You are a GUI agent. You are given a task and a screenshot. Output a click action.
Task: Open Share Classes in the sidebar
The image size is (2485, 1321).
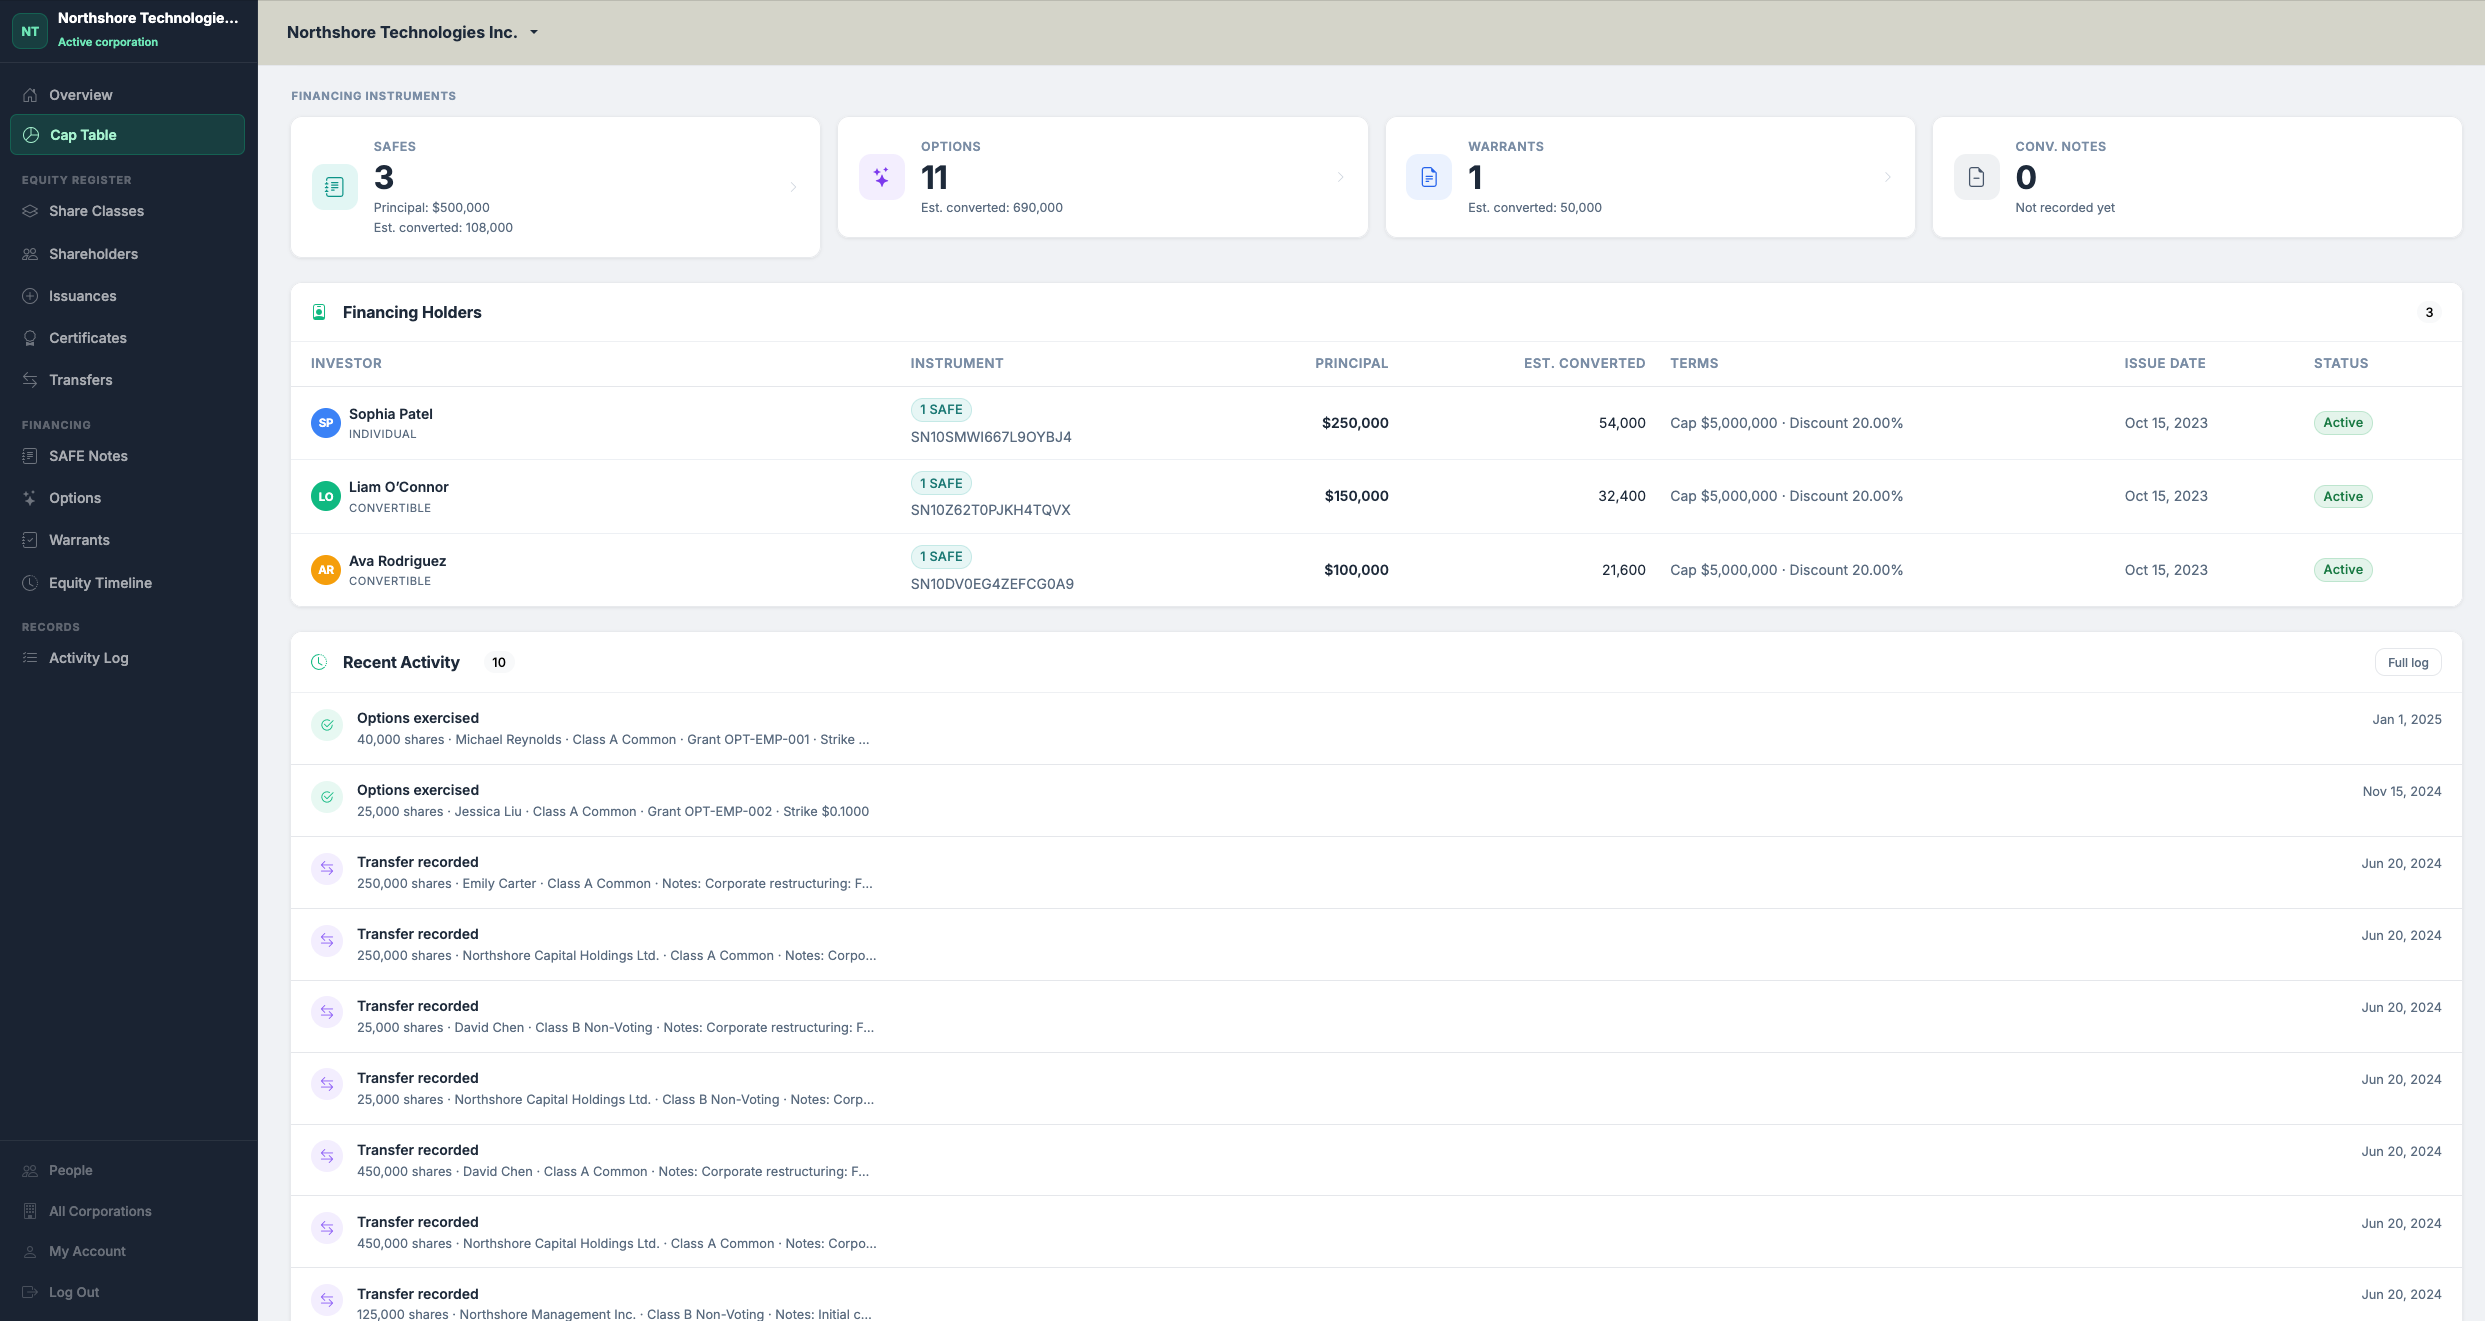coord(96,211)
